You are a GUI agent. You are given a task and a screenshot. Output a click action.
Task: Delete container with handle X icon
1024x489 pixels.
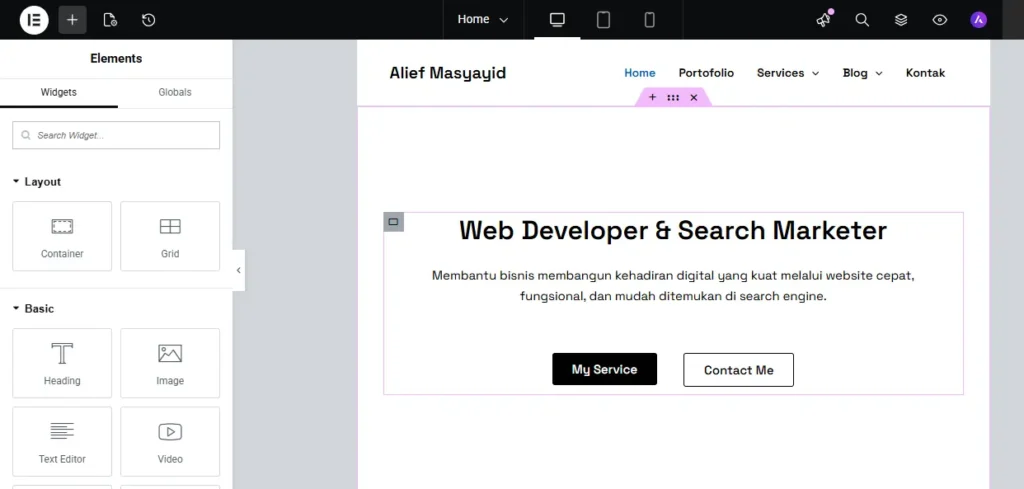point(694,97)
